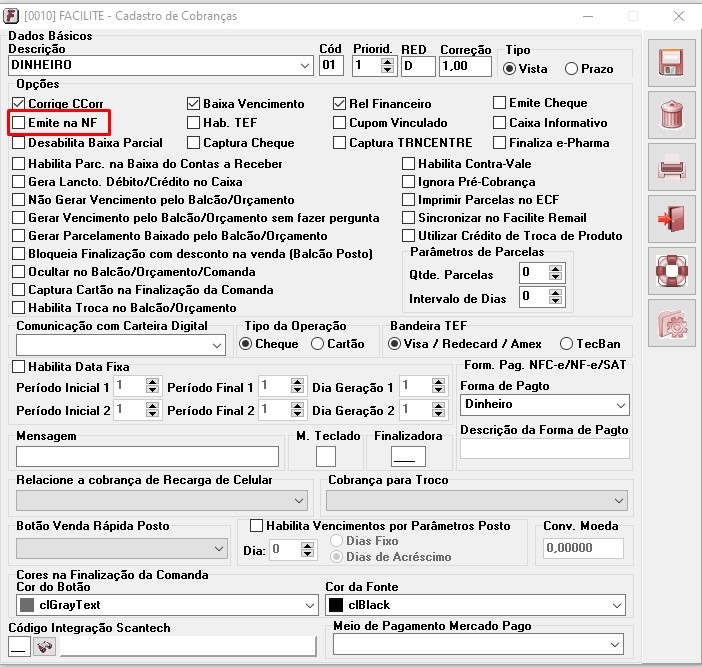Click the folder gear settings icon
Viewport: 702px width, 667px height.
click(672, 323)
